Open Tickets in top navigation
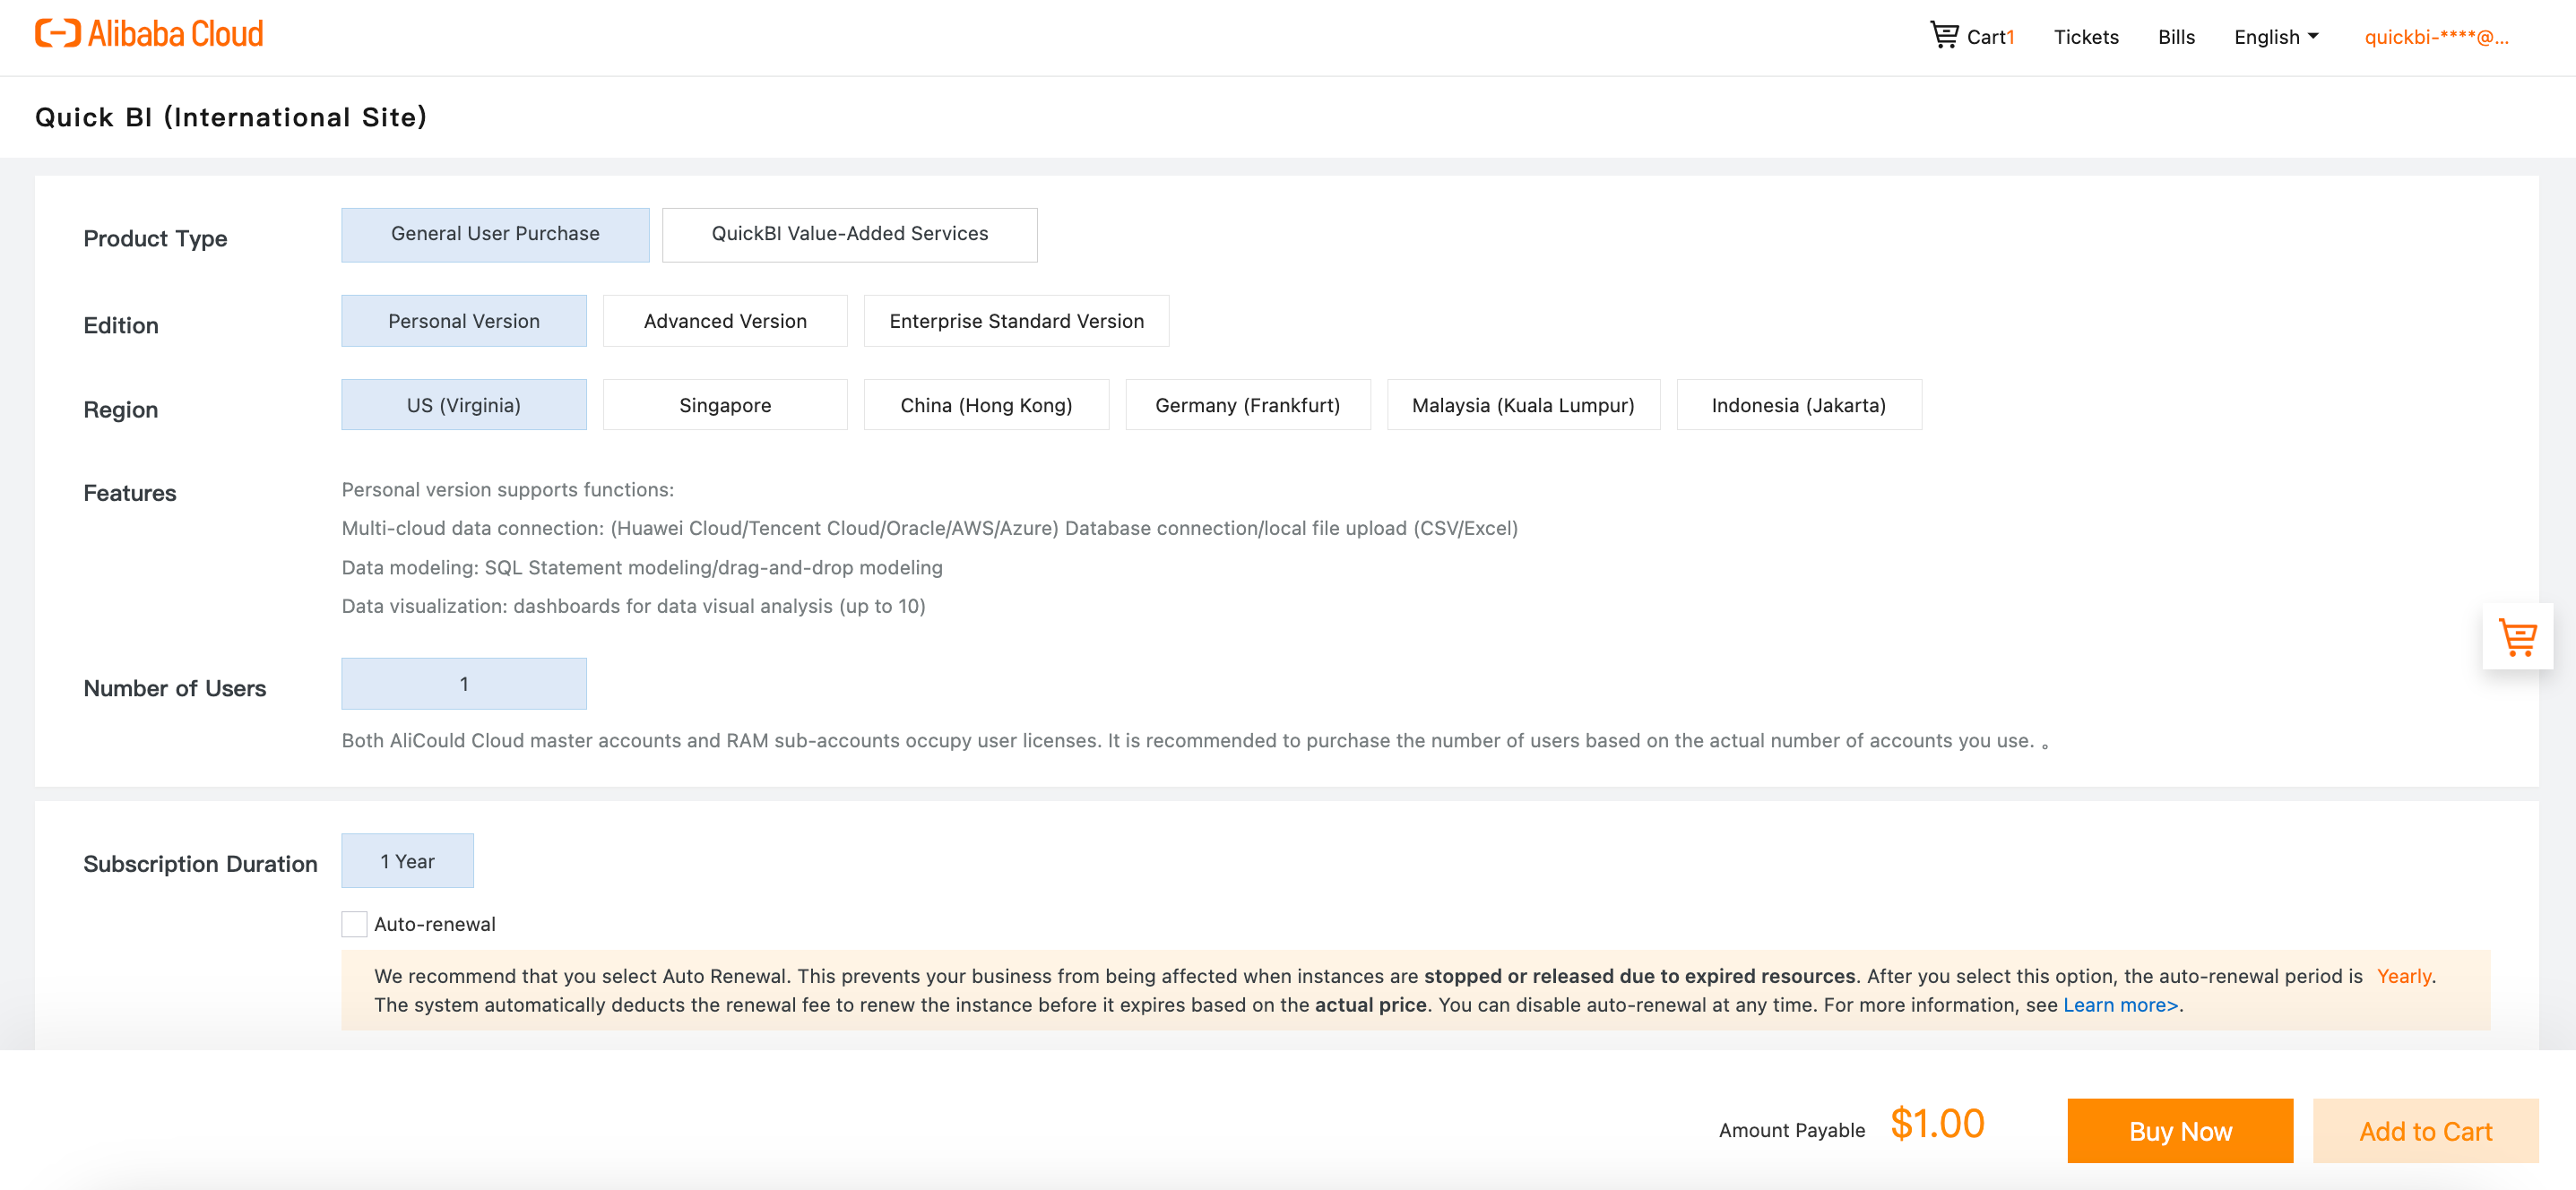The width and height of the screenshot is (2576, 1190). pos(2085,37)
